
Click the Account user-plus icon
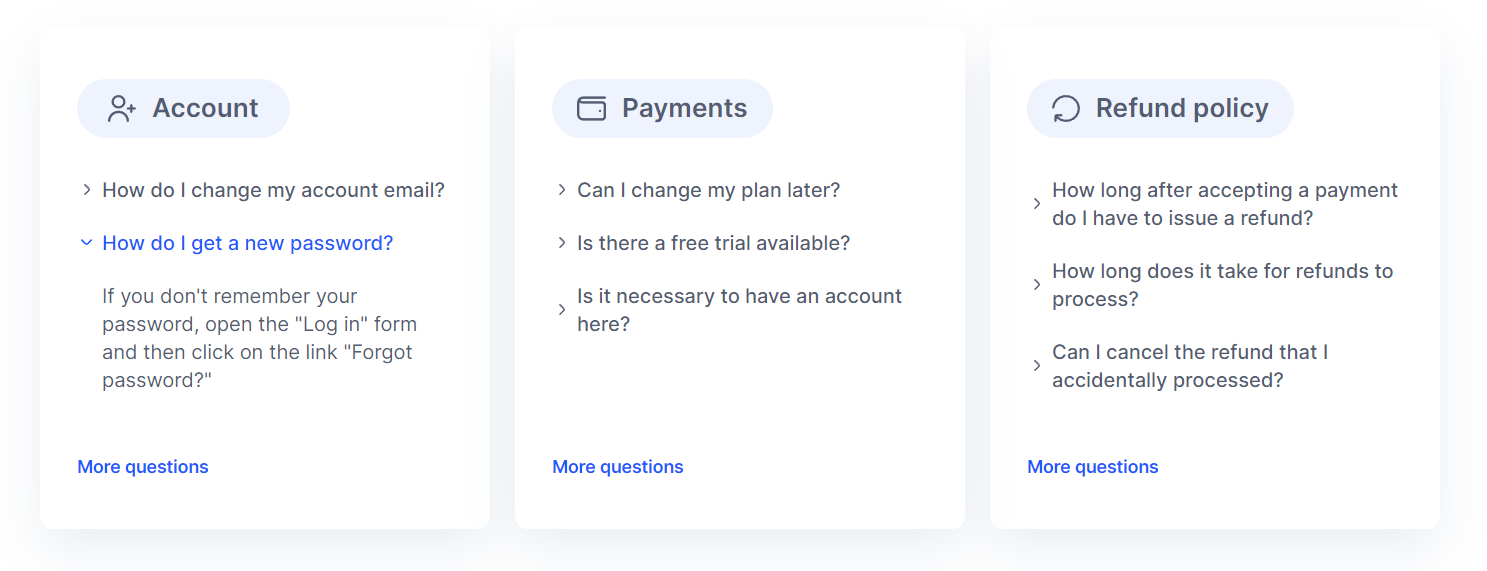coord(122,108)
